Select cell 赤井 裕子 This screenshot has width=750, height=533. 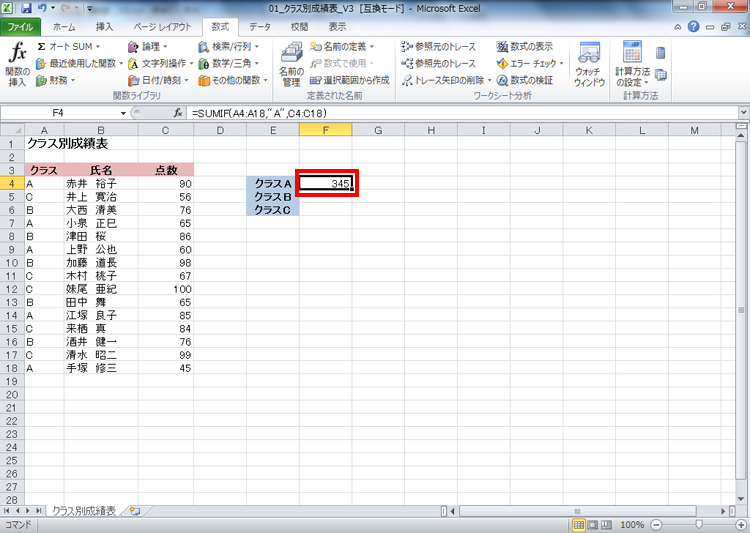101,184
